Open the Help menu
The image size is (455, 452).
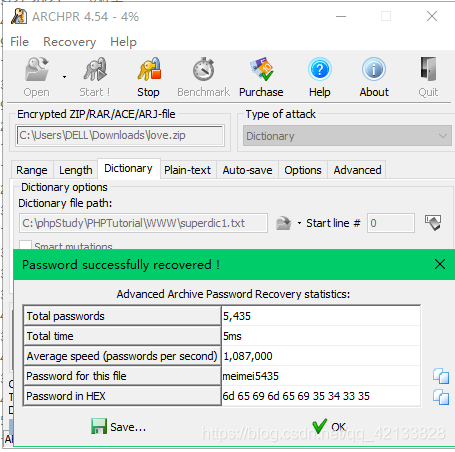(x=124, y=42)
